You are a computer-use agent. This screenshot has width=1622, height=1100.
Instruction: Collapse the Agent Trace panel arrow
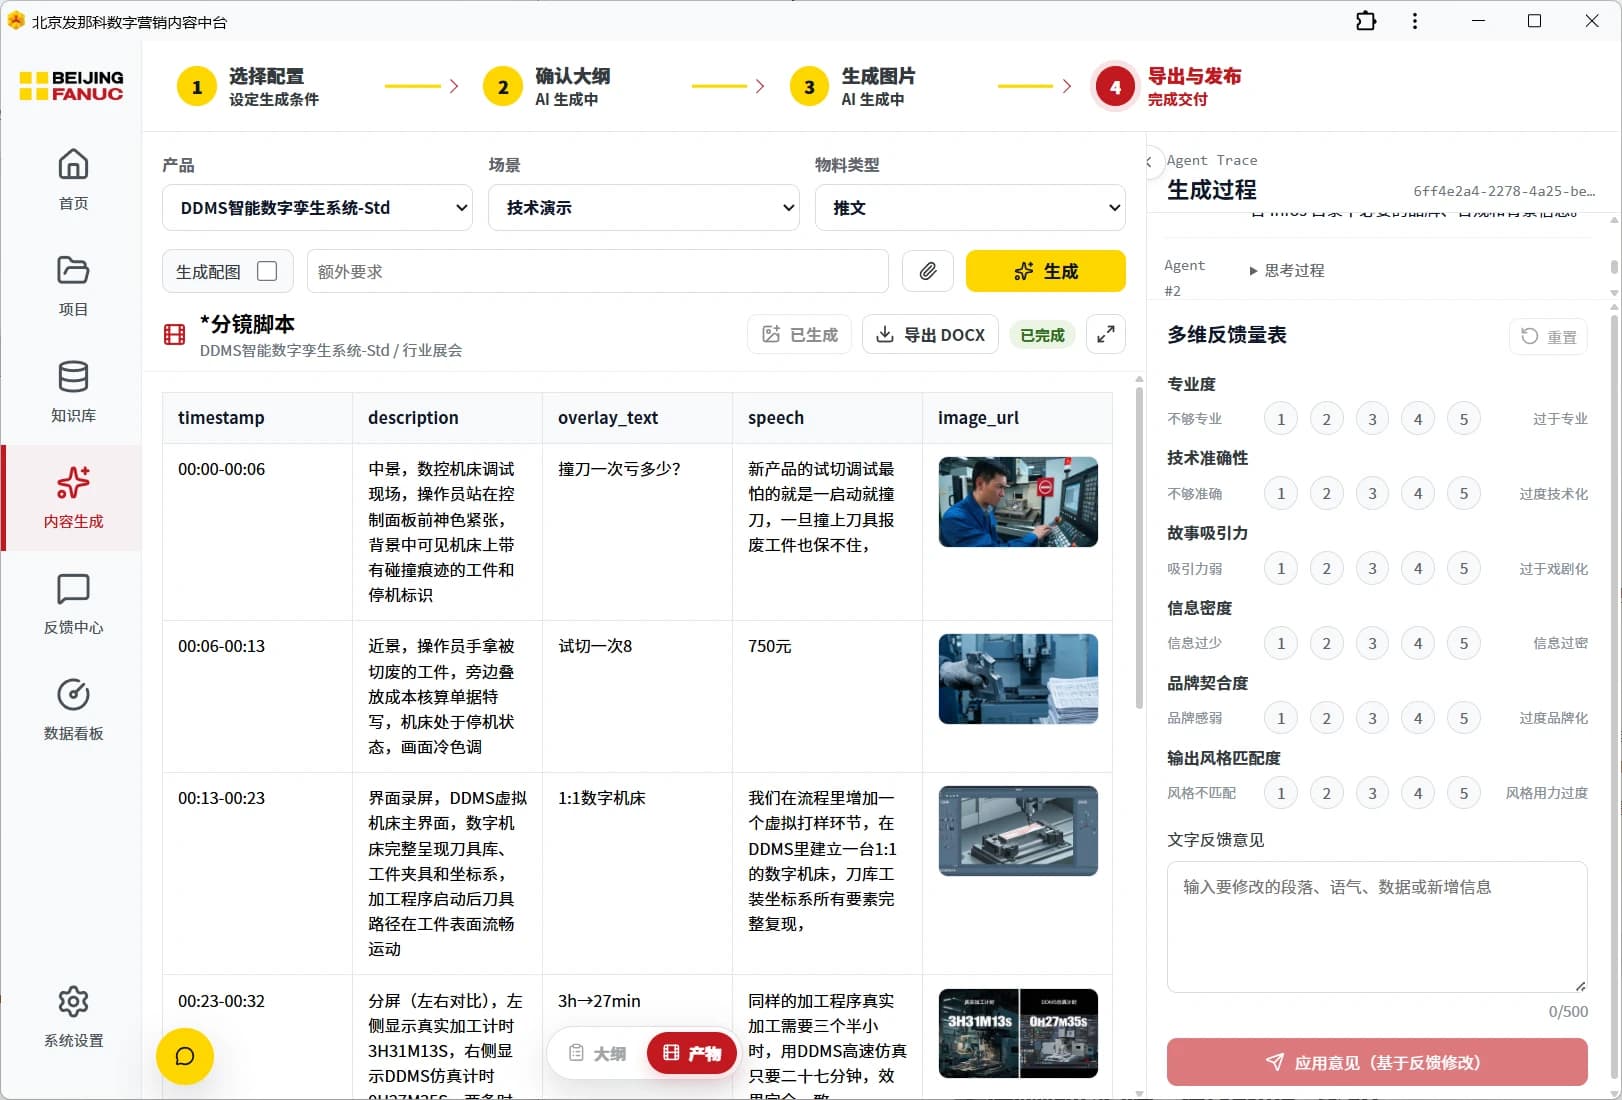(x=1150, y=161)
